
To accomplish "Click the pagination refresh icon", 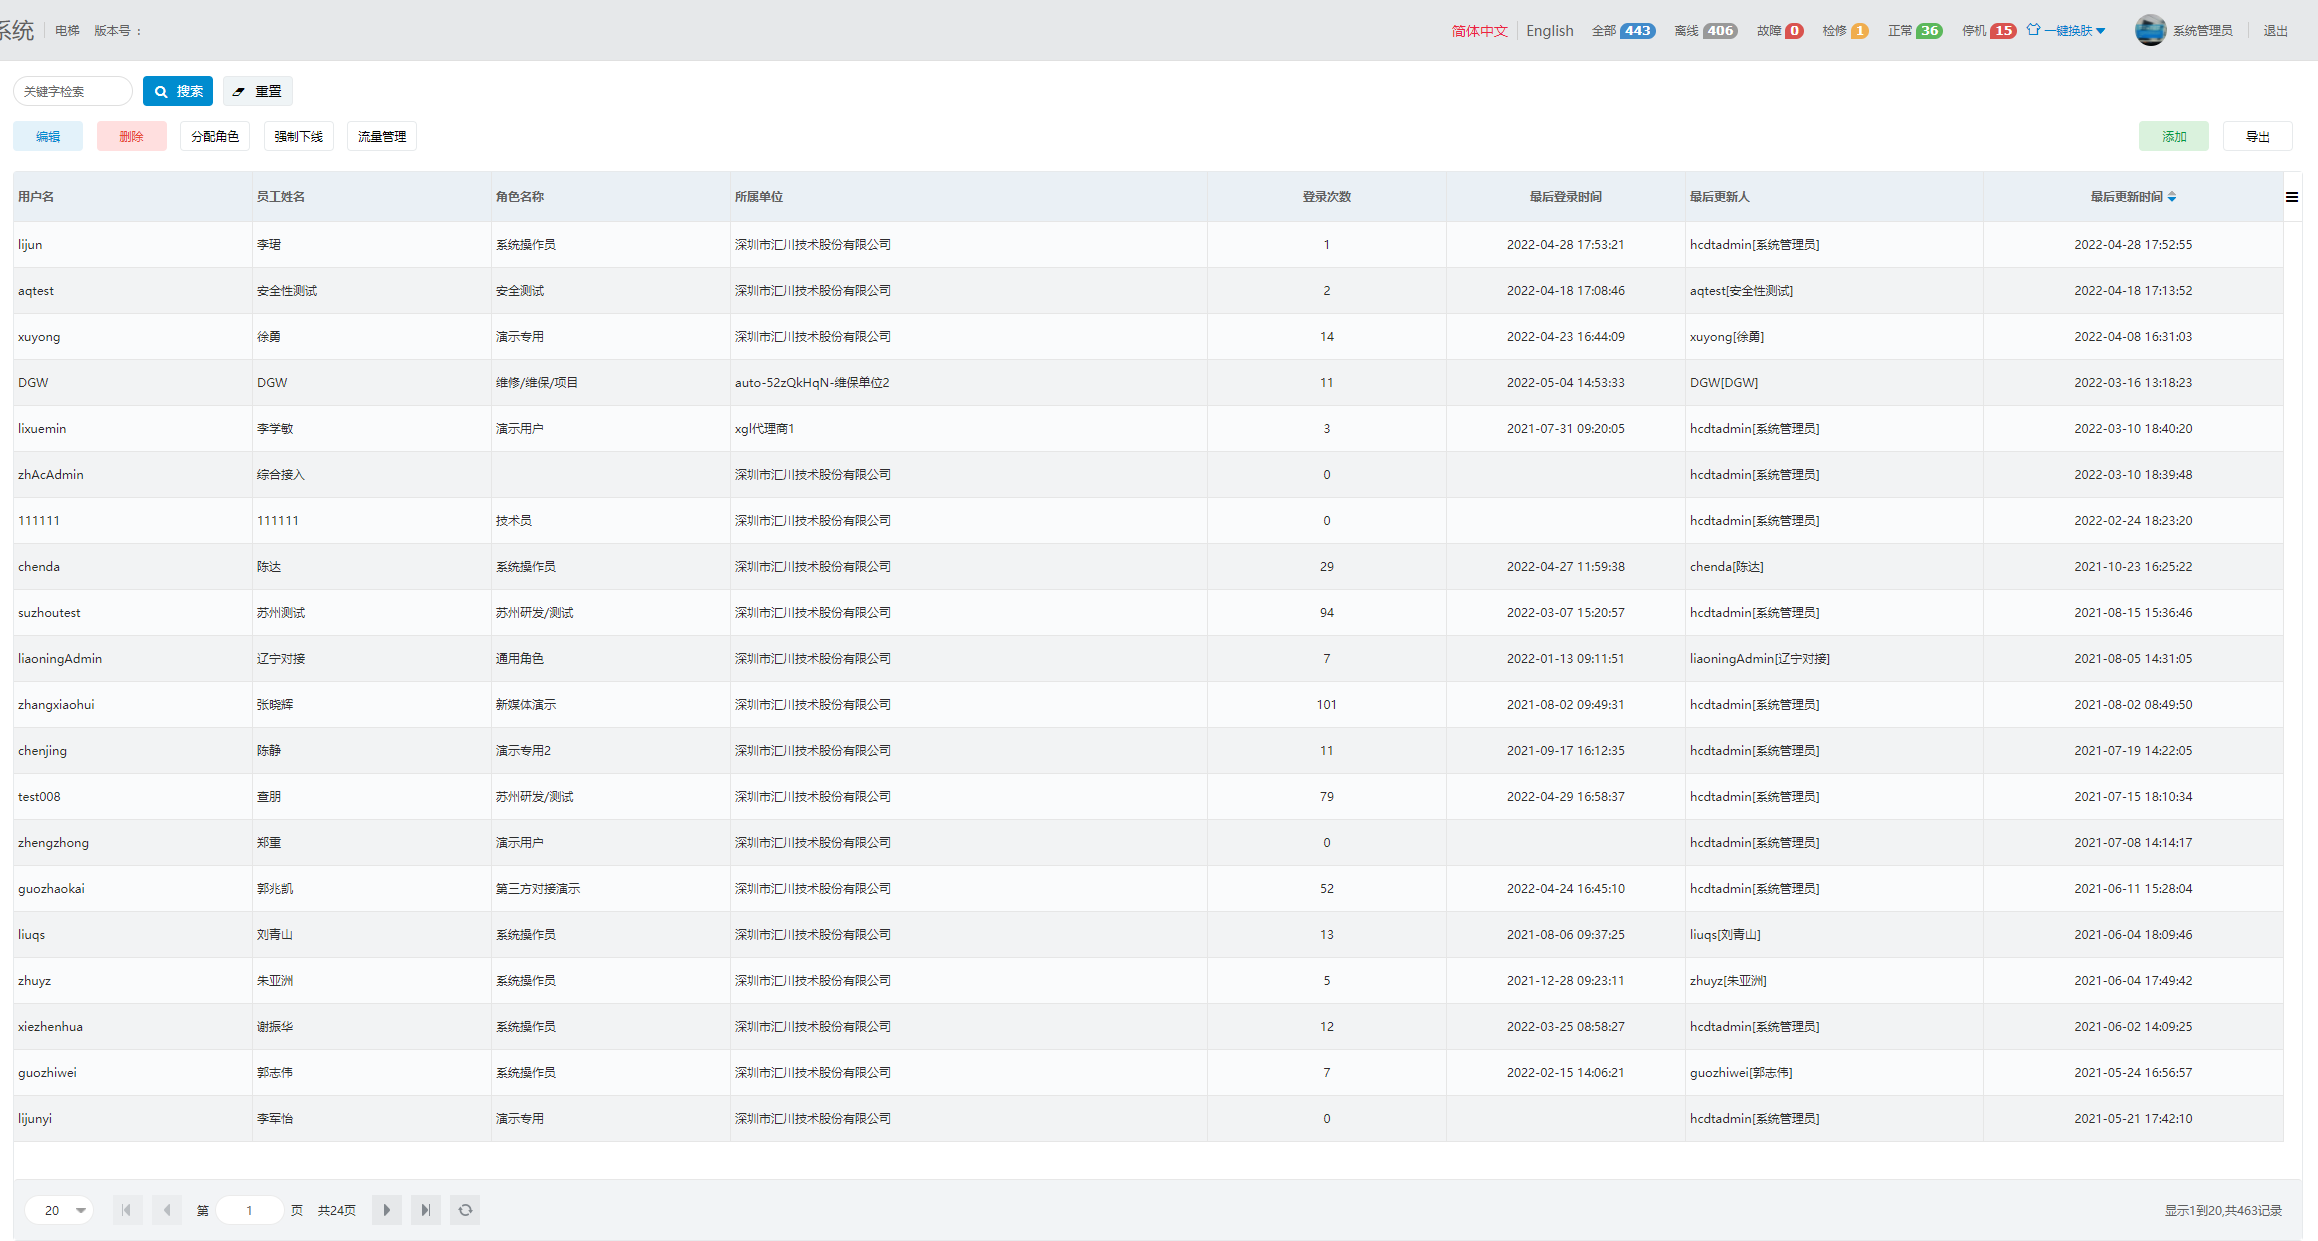I will click(465, 1210).
